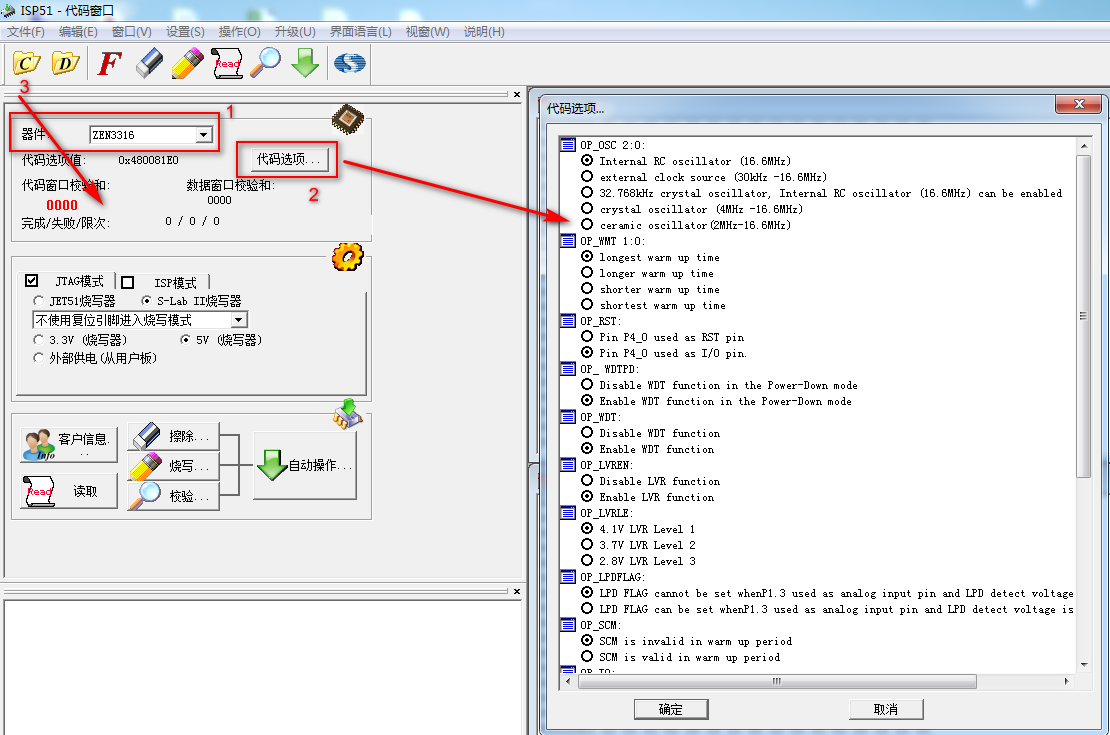Select Pin P4_0 used as RST pin

(587, 337)
